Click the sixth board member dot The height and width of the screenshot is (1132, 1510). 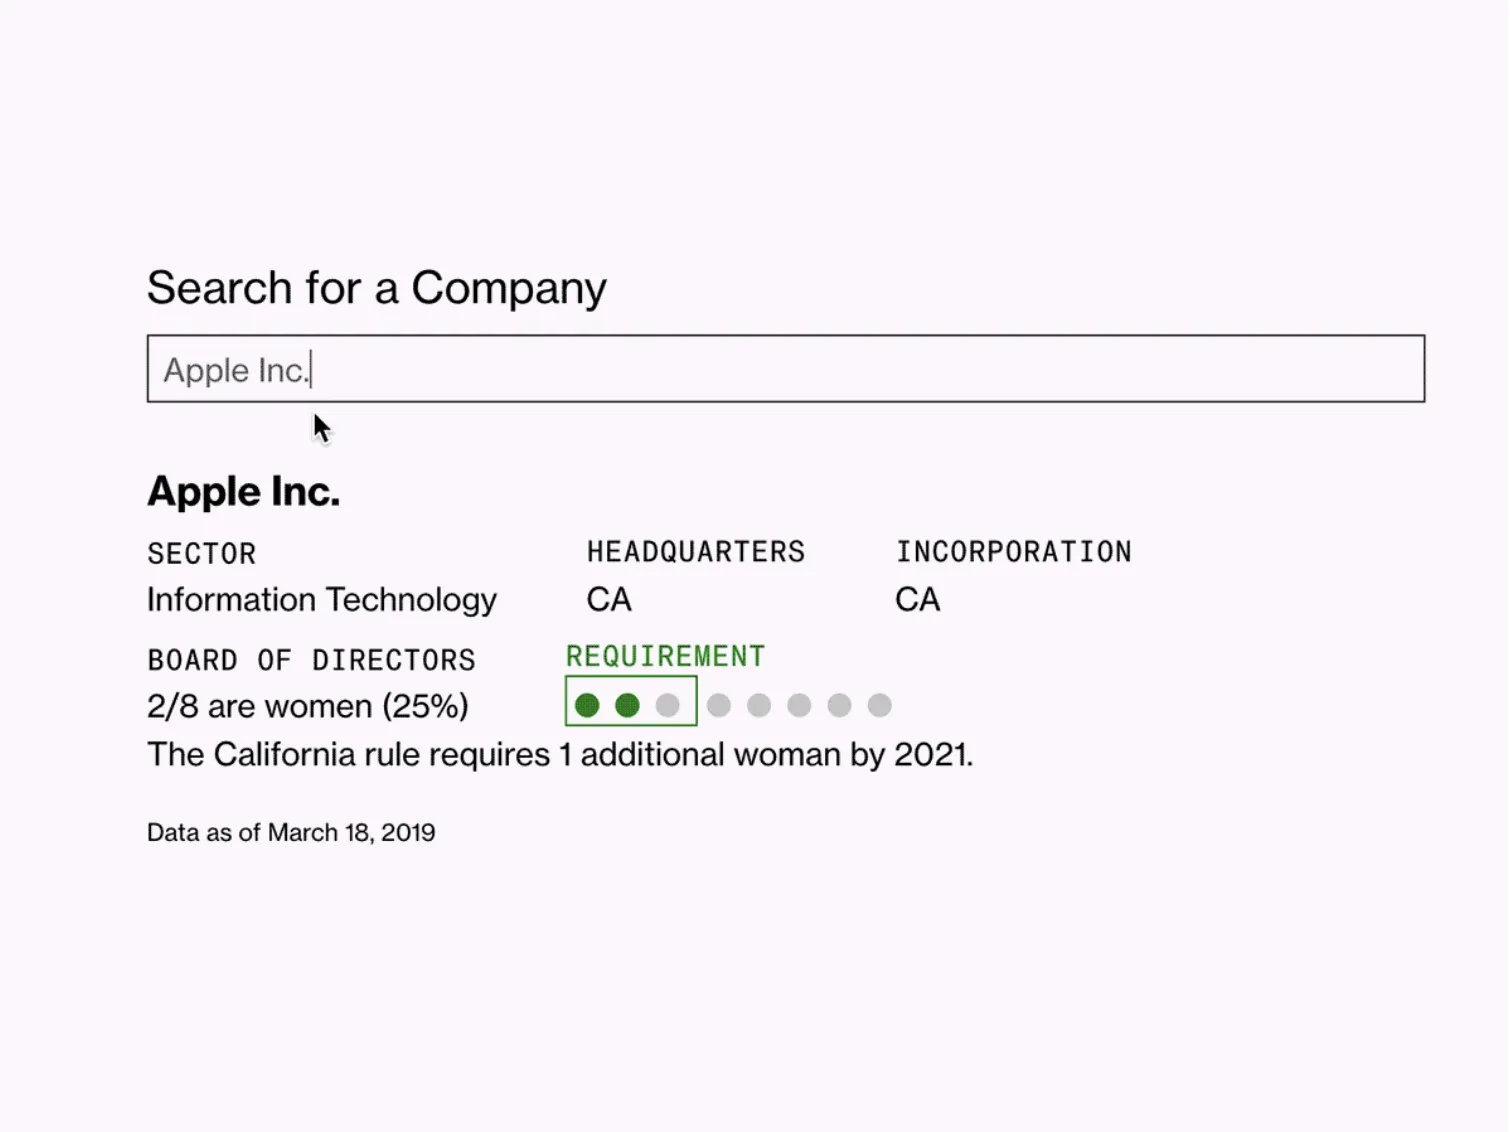point(799,706)
